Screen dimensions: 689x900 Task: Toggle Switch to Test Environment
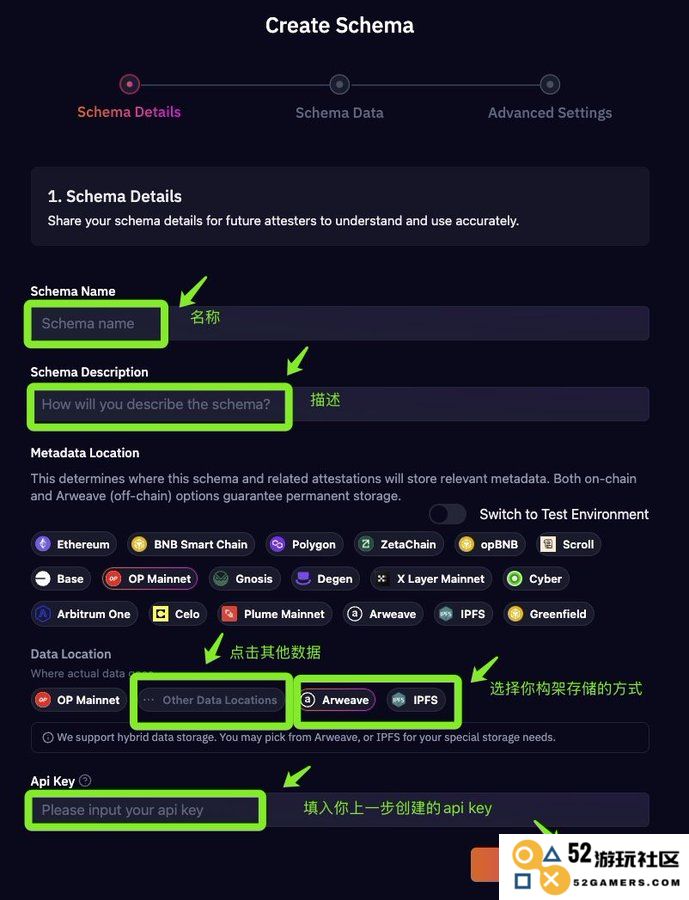(x=447, y=514)
